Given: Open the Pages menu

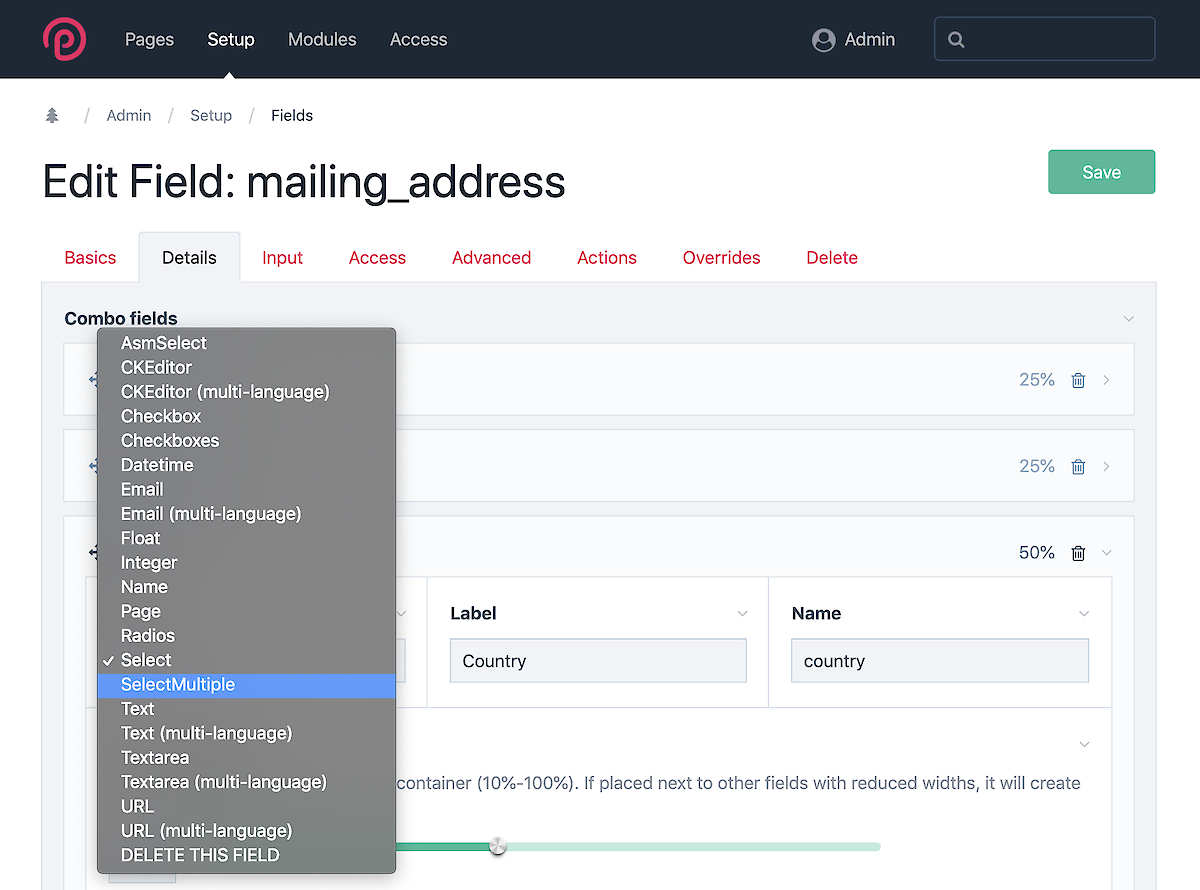Looking at the screenshot, I should (x=149, y=39).
